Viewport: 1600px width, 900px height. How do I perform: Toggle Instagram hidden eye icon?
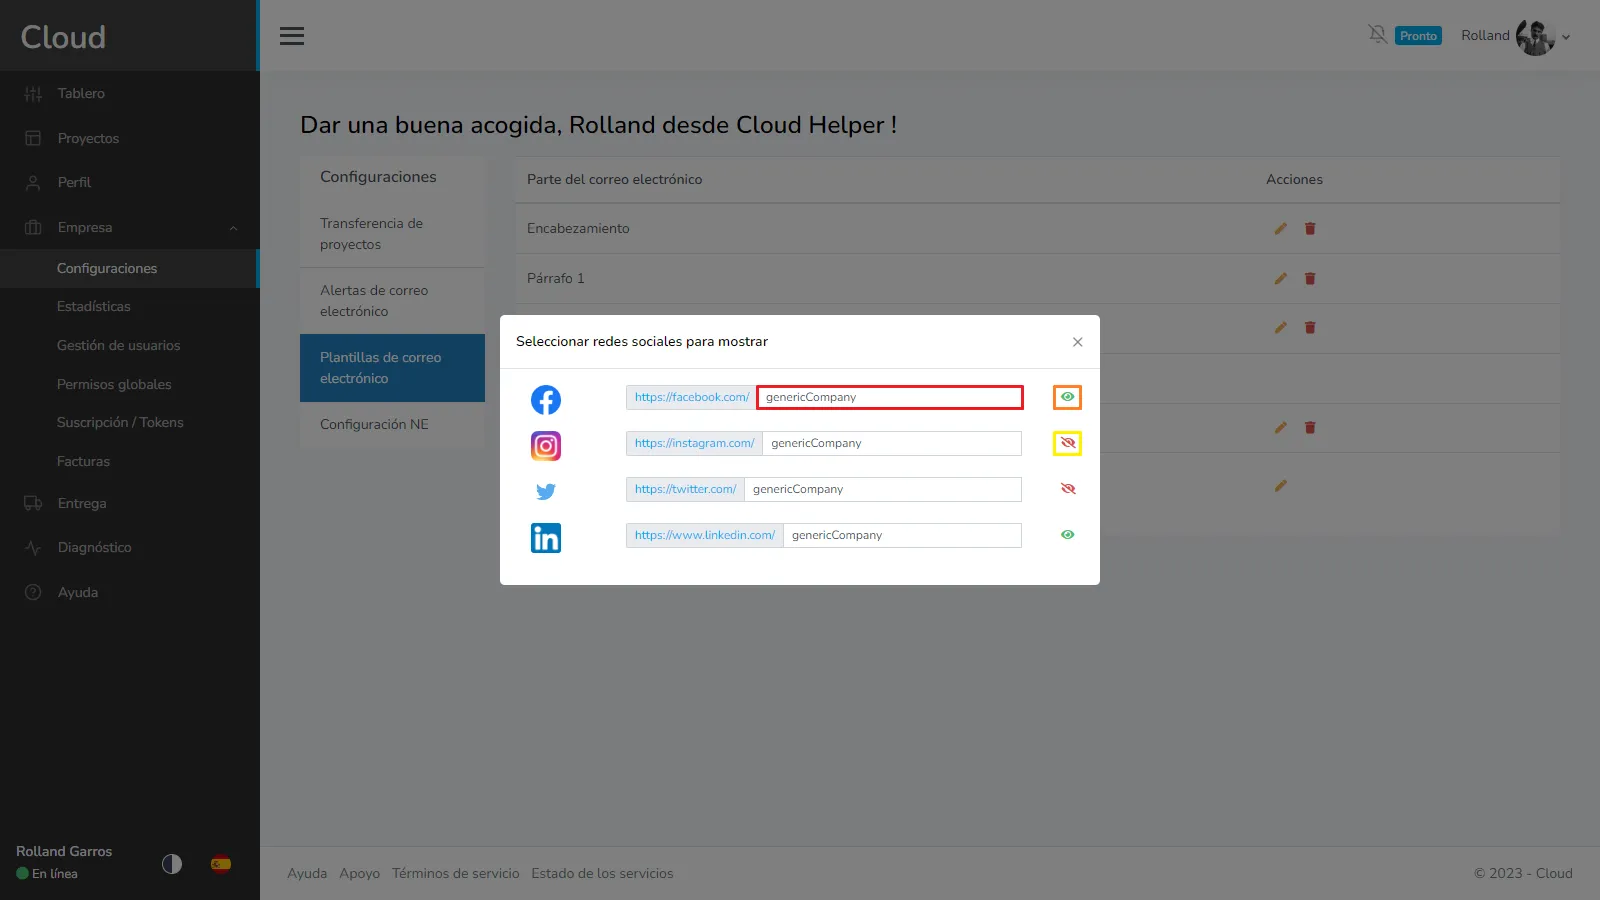1067,443
